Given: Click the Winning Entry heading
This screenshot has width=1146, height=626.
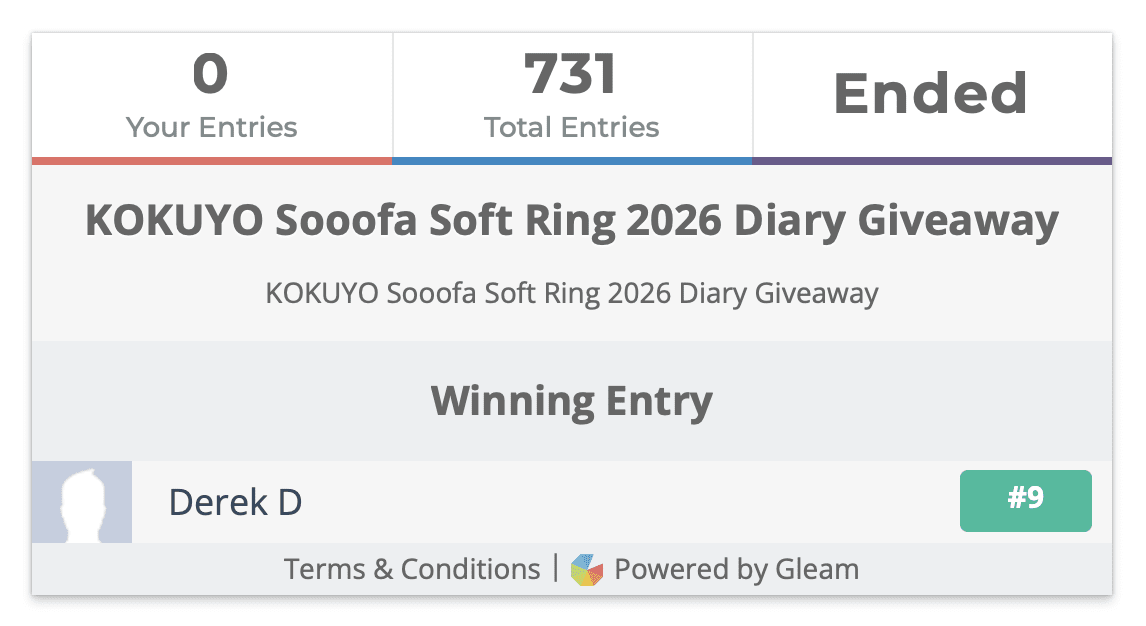Looking at the screenshot, I should tap(572, 401).
